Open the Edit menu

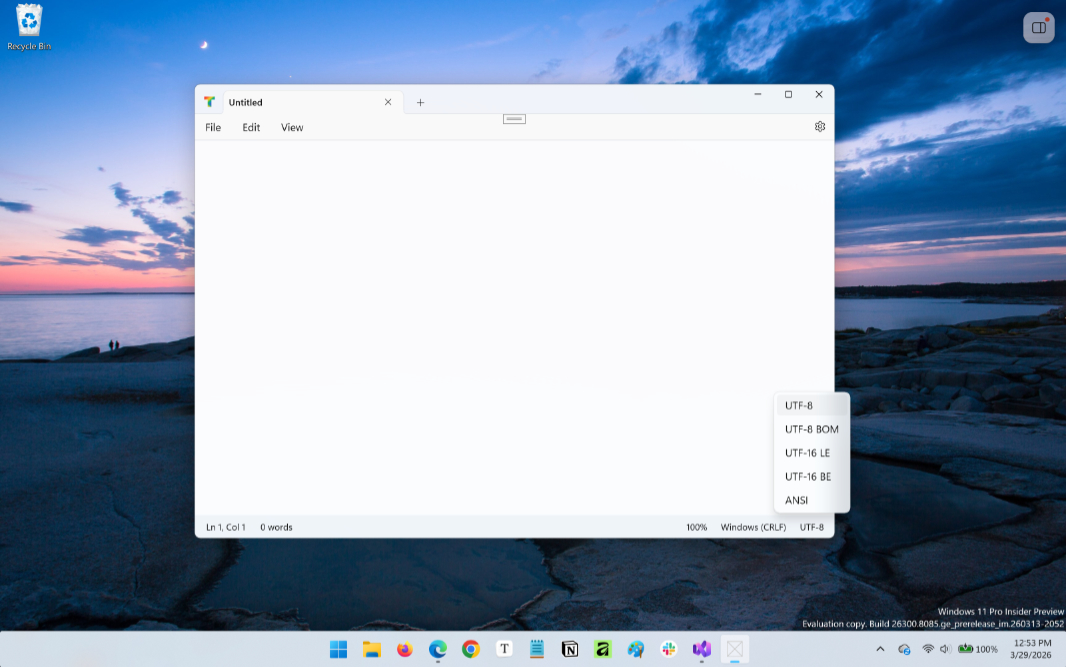click(251, 127)
